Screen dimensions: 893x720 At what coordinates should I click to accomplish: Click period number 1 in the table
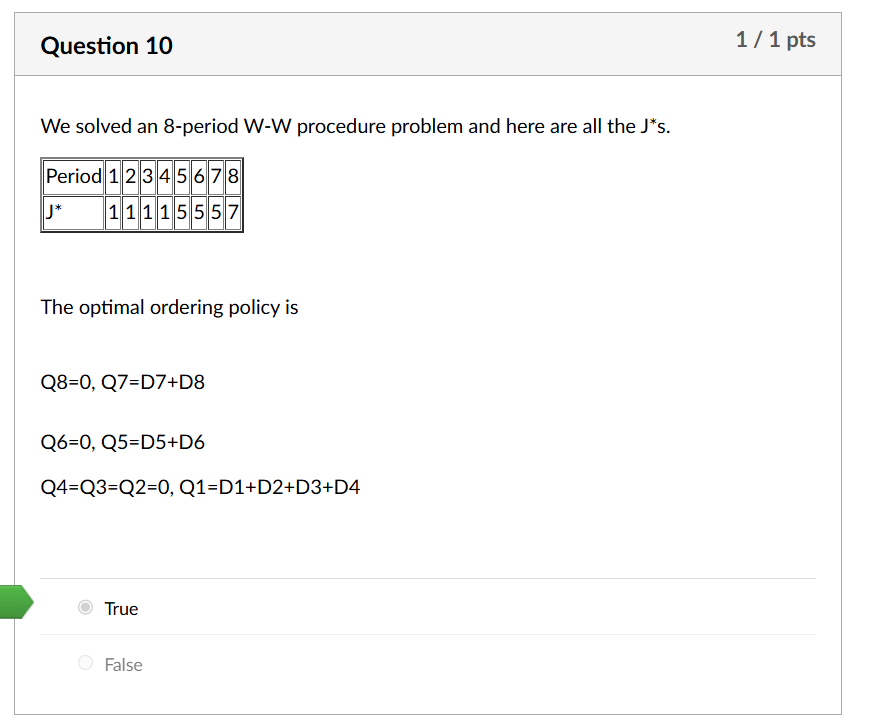click(x=112, y=177)
